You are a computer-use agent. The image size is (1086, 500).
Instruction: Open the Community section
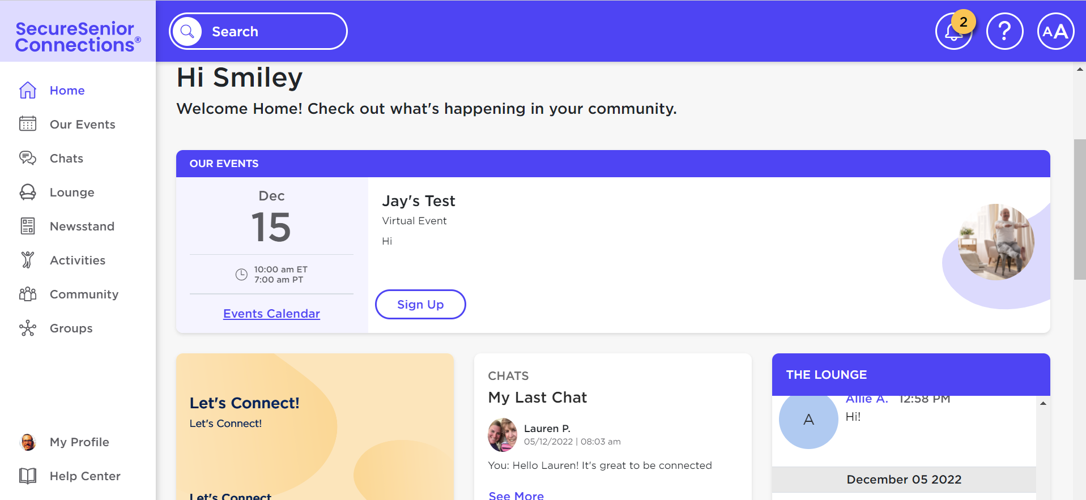pyautogui.click(x=83, y=294)
